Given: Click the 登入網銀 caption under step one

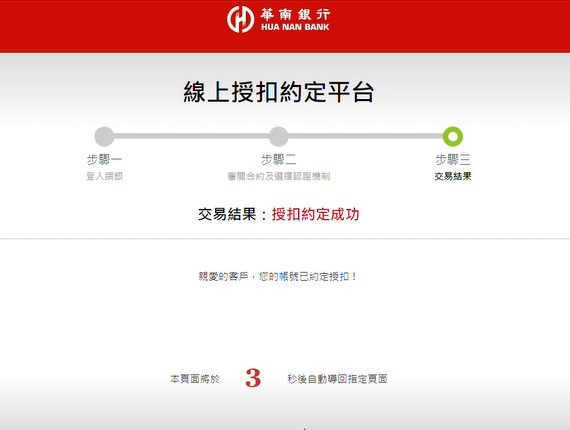Looking at the screenshot, I should pyautogui.click(x=104, y=176).
